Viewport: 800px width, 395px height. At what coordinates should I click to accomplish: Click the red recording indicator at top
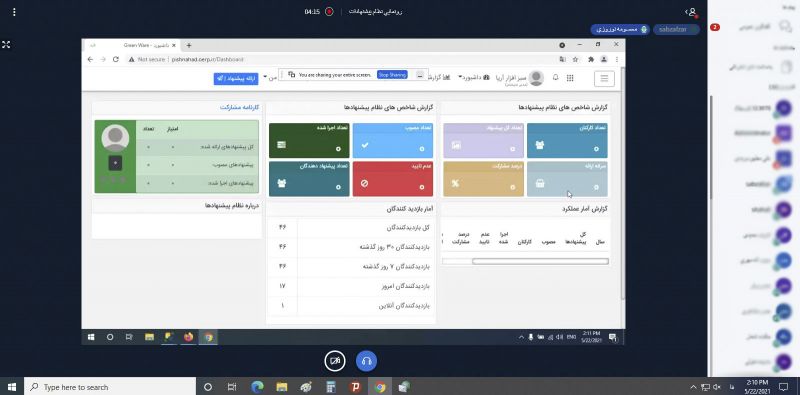[329, 11]
